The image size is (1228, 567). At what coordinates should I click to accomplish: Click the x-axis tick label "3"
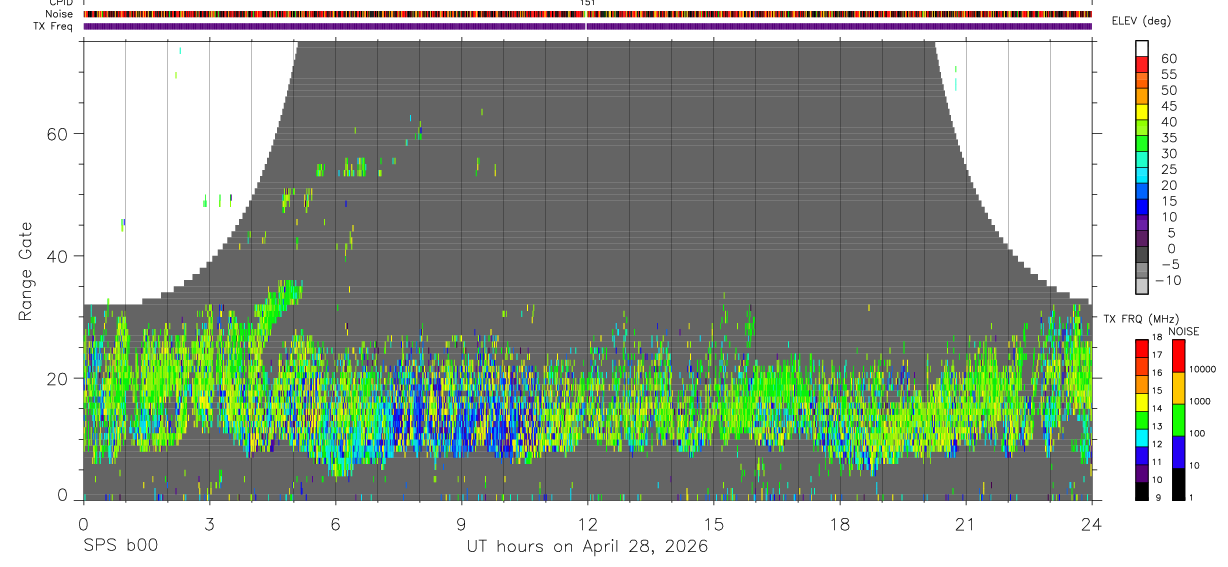[209, 524]
